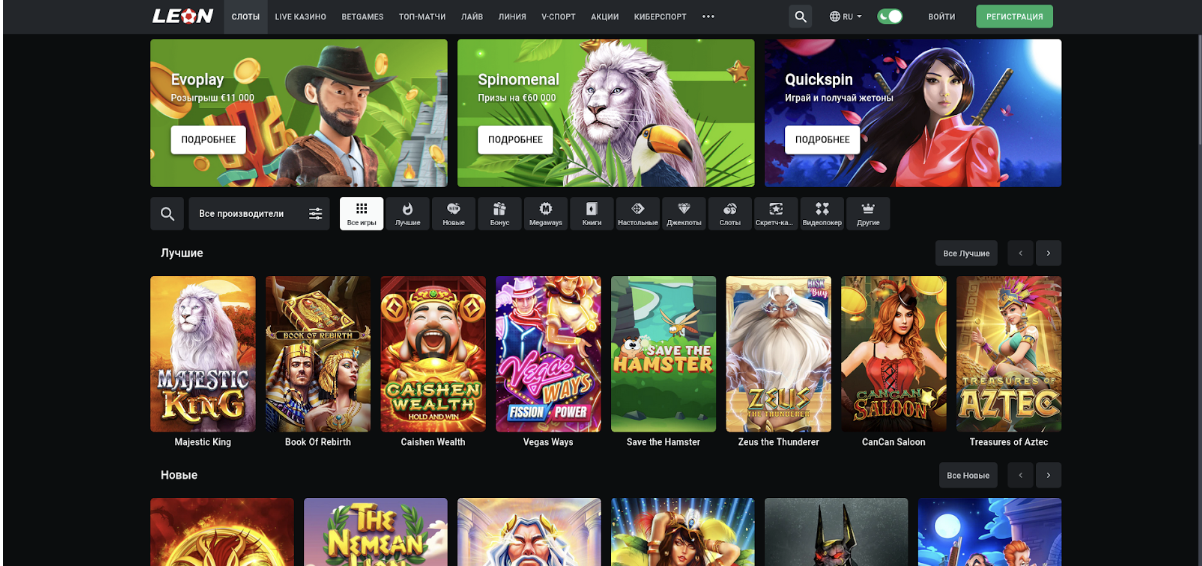Open the Лайв tab

tap(472, 17)
